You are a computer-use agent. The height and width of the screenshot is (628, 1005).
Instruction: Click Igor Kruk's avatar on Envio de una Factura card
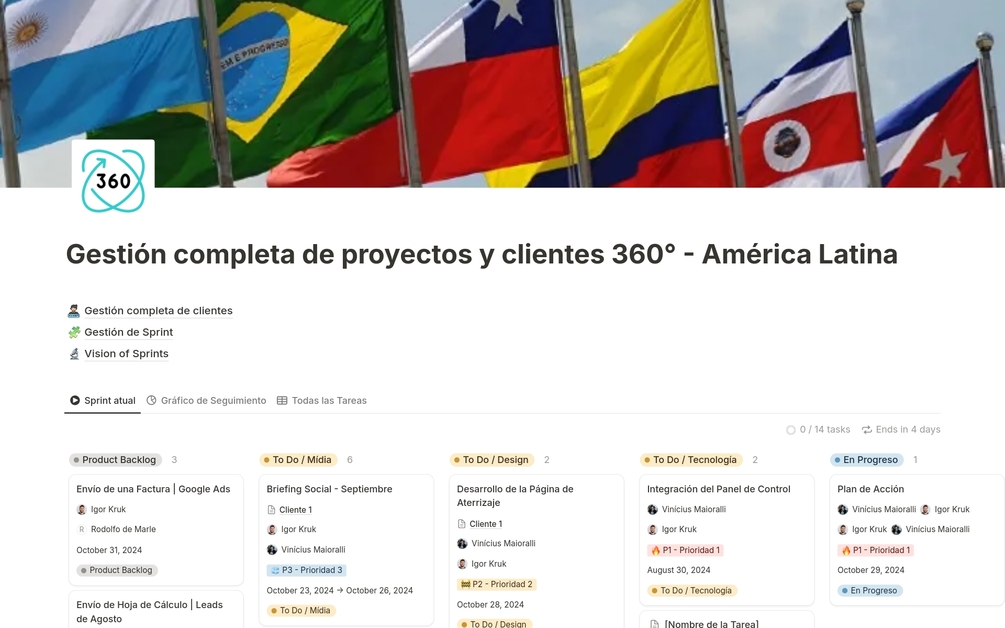[x=82, y=509]
